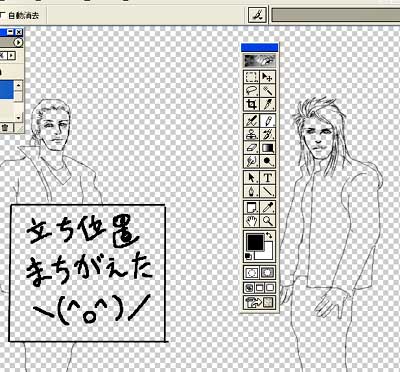Click the brush options button in options bar
The width and height of the screenshot is (400, 372).
click(257, 15)
